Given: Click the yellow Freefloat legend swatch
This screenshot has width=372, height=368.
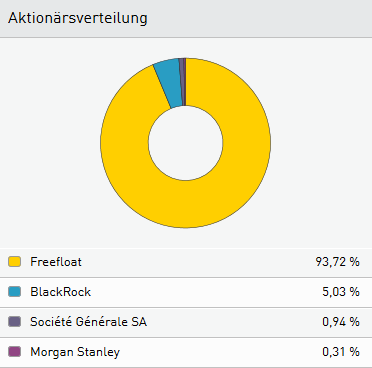Looking at the screenshot, I should tap(14, 262).
